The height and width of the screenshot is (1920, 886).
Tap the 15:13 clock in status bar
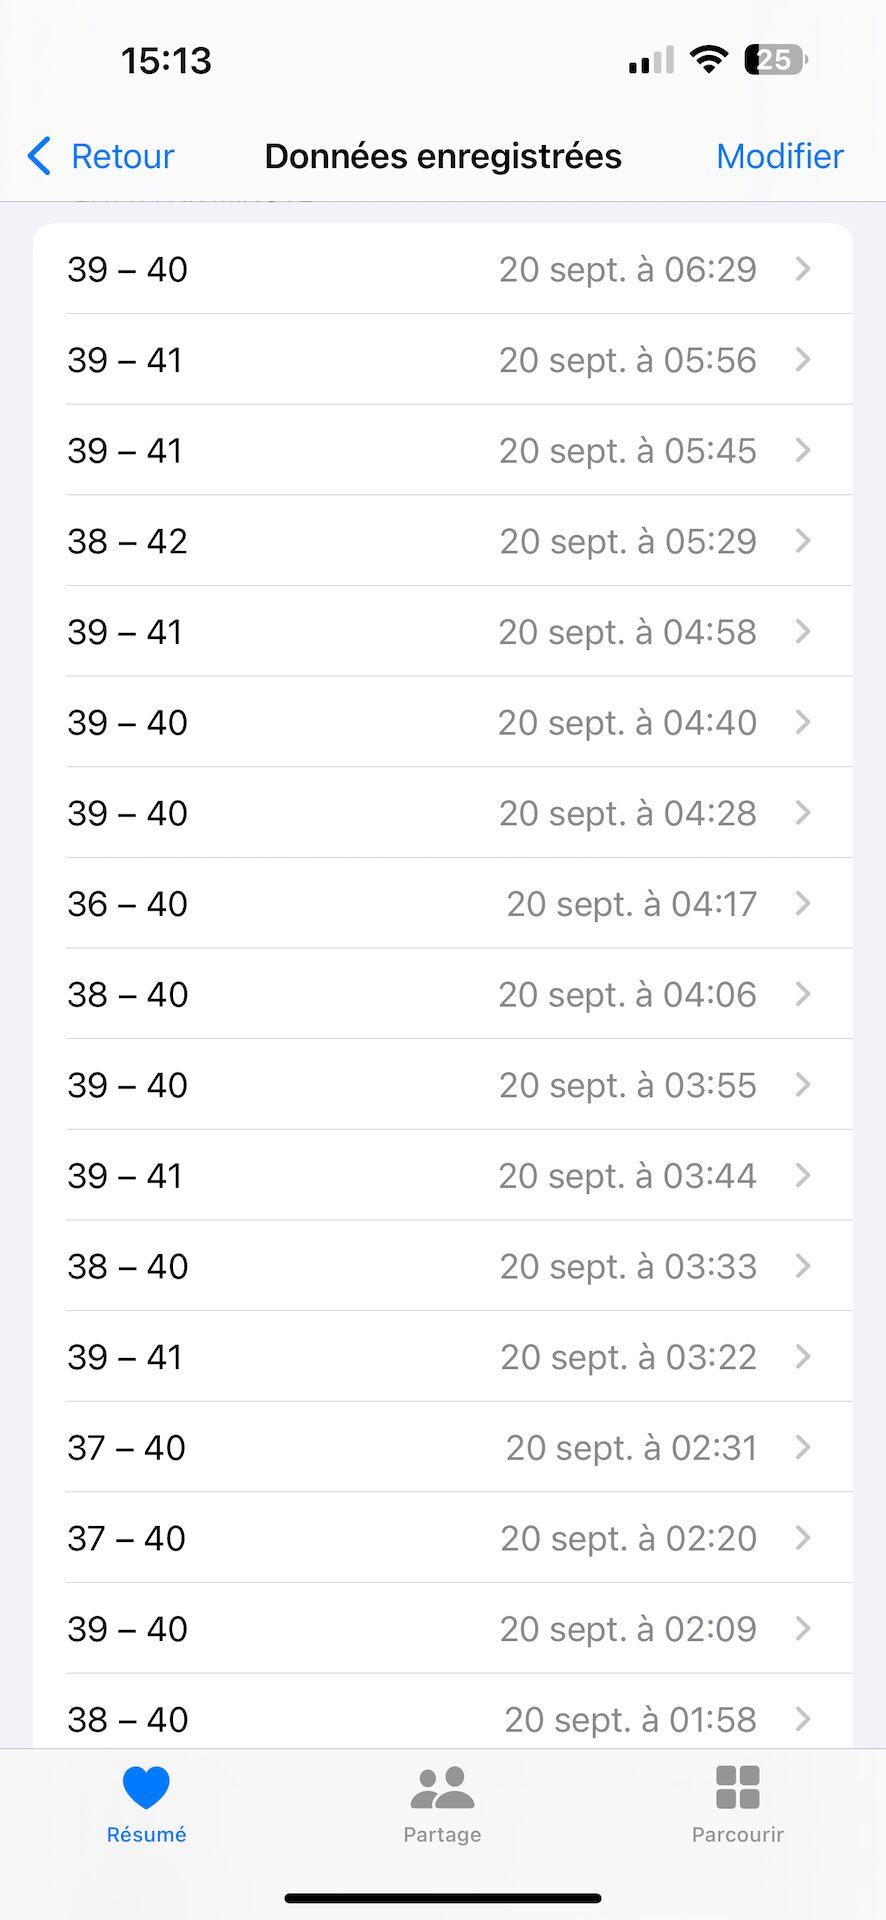click(166, 61)
